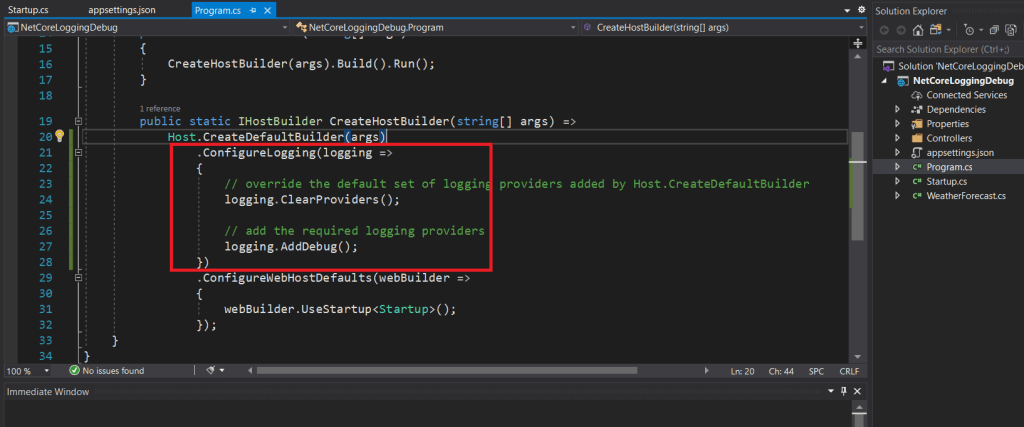This screenshot has height=427, width=1024.
Task: Expand the Dependencies node
Action: point(898,109)
